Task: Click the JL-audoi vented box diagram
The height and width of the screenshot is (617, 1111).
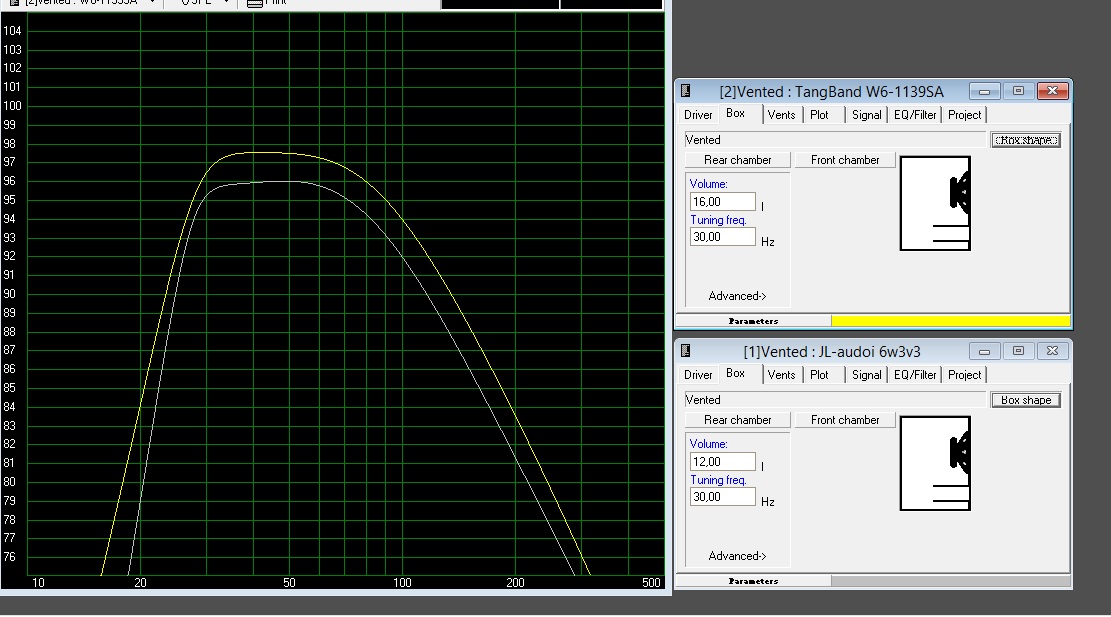Action: (x=935, y=464)
